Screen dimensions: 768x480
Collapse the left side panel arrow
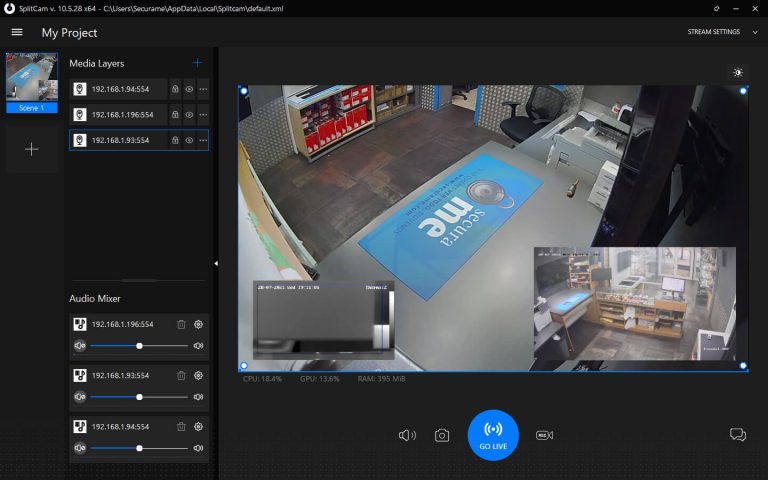216,264
